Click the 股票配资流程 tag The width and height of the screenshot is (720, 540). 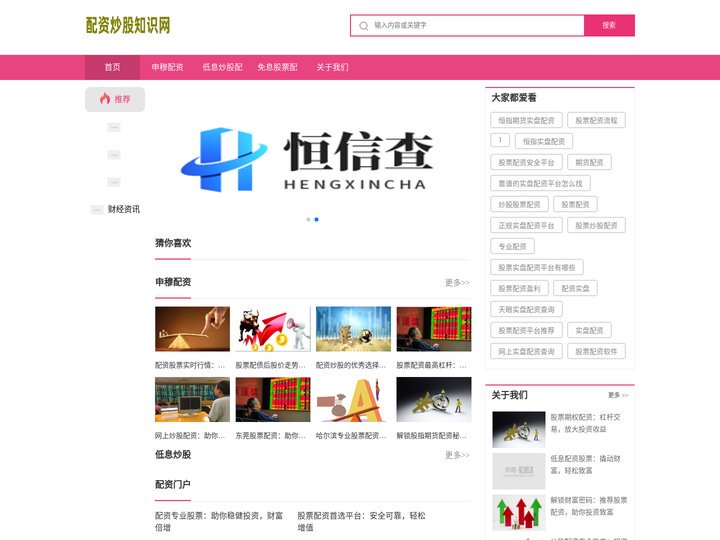click(x=596, y=120)
